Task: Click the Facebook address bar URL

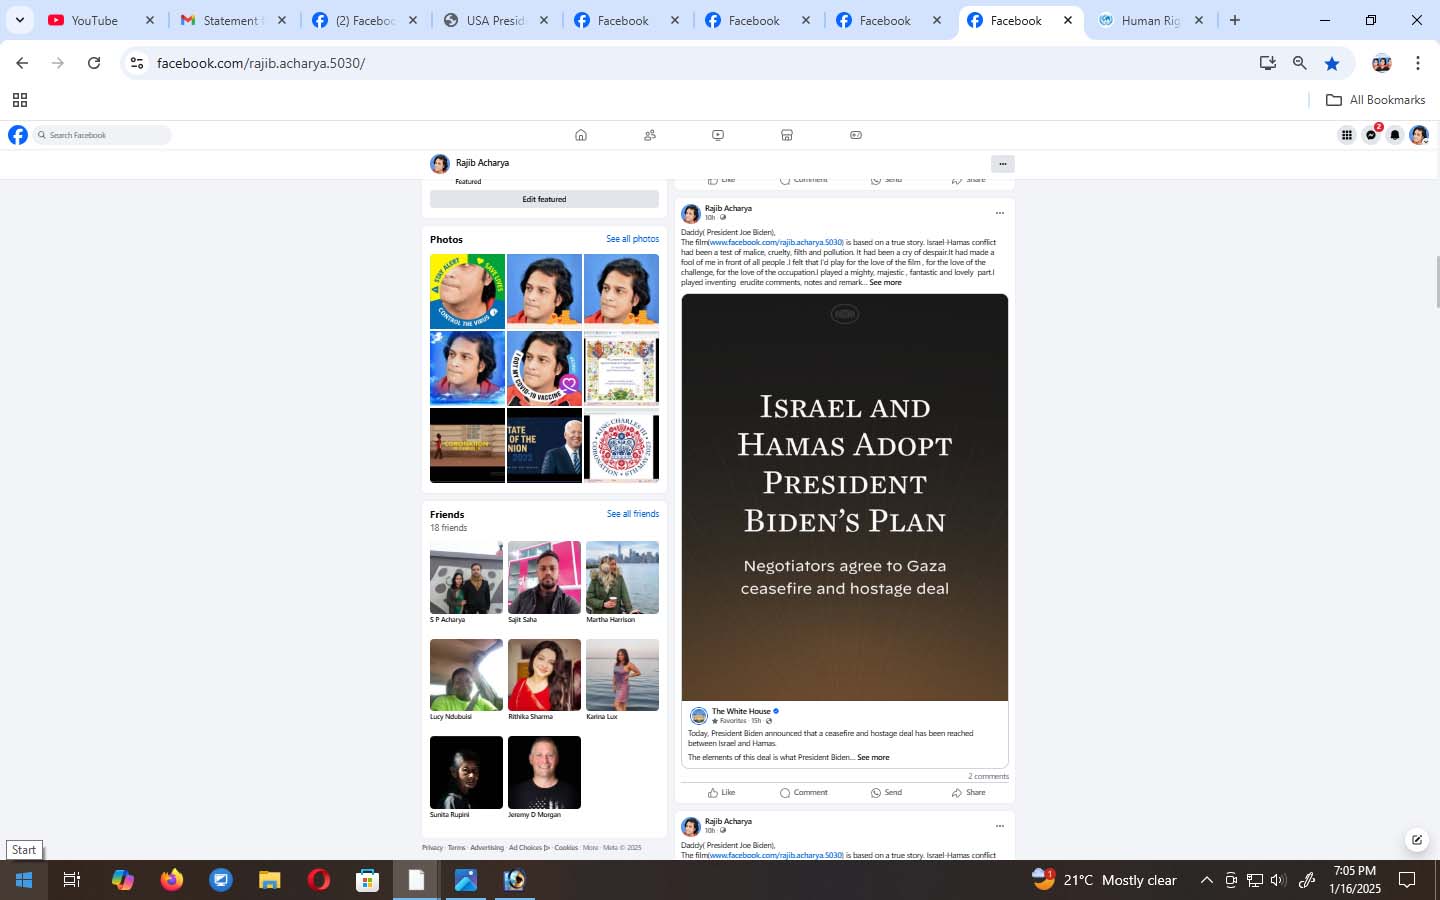Action: pos(261,63)
